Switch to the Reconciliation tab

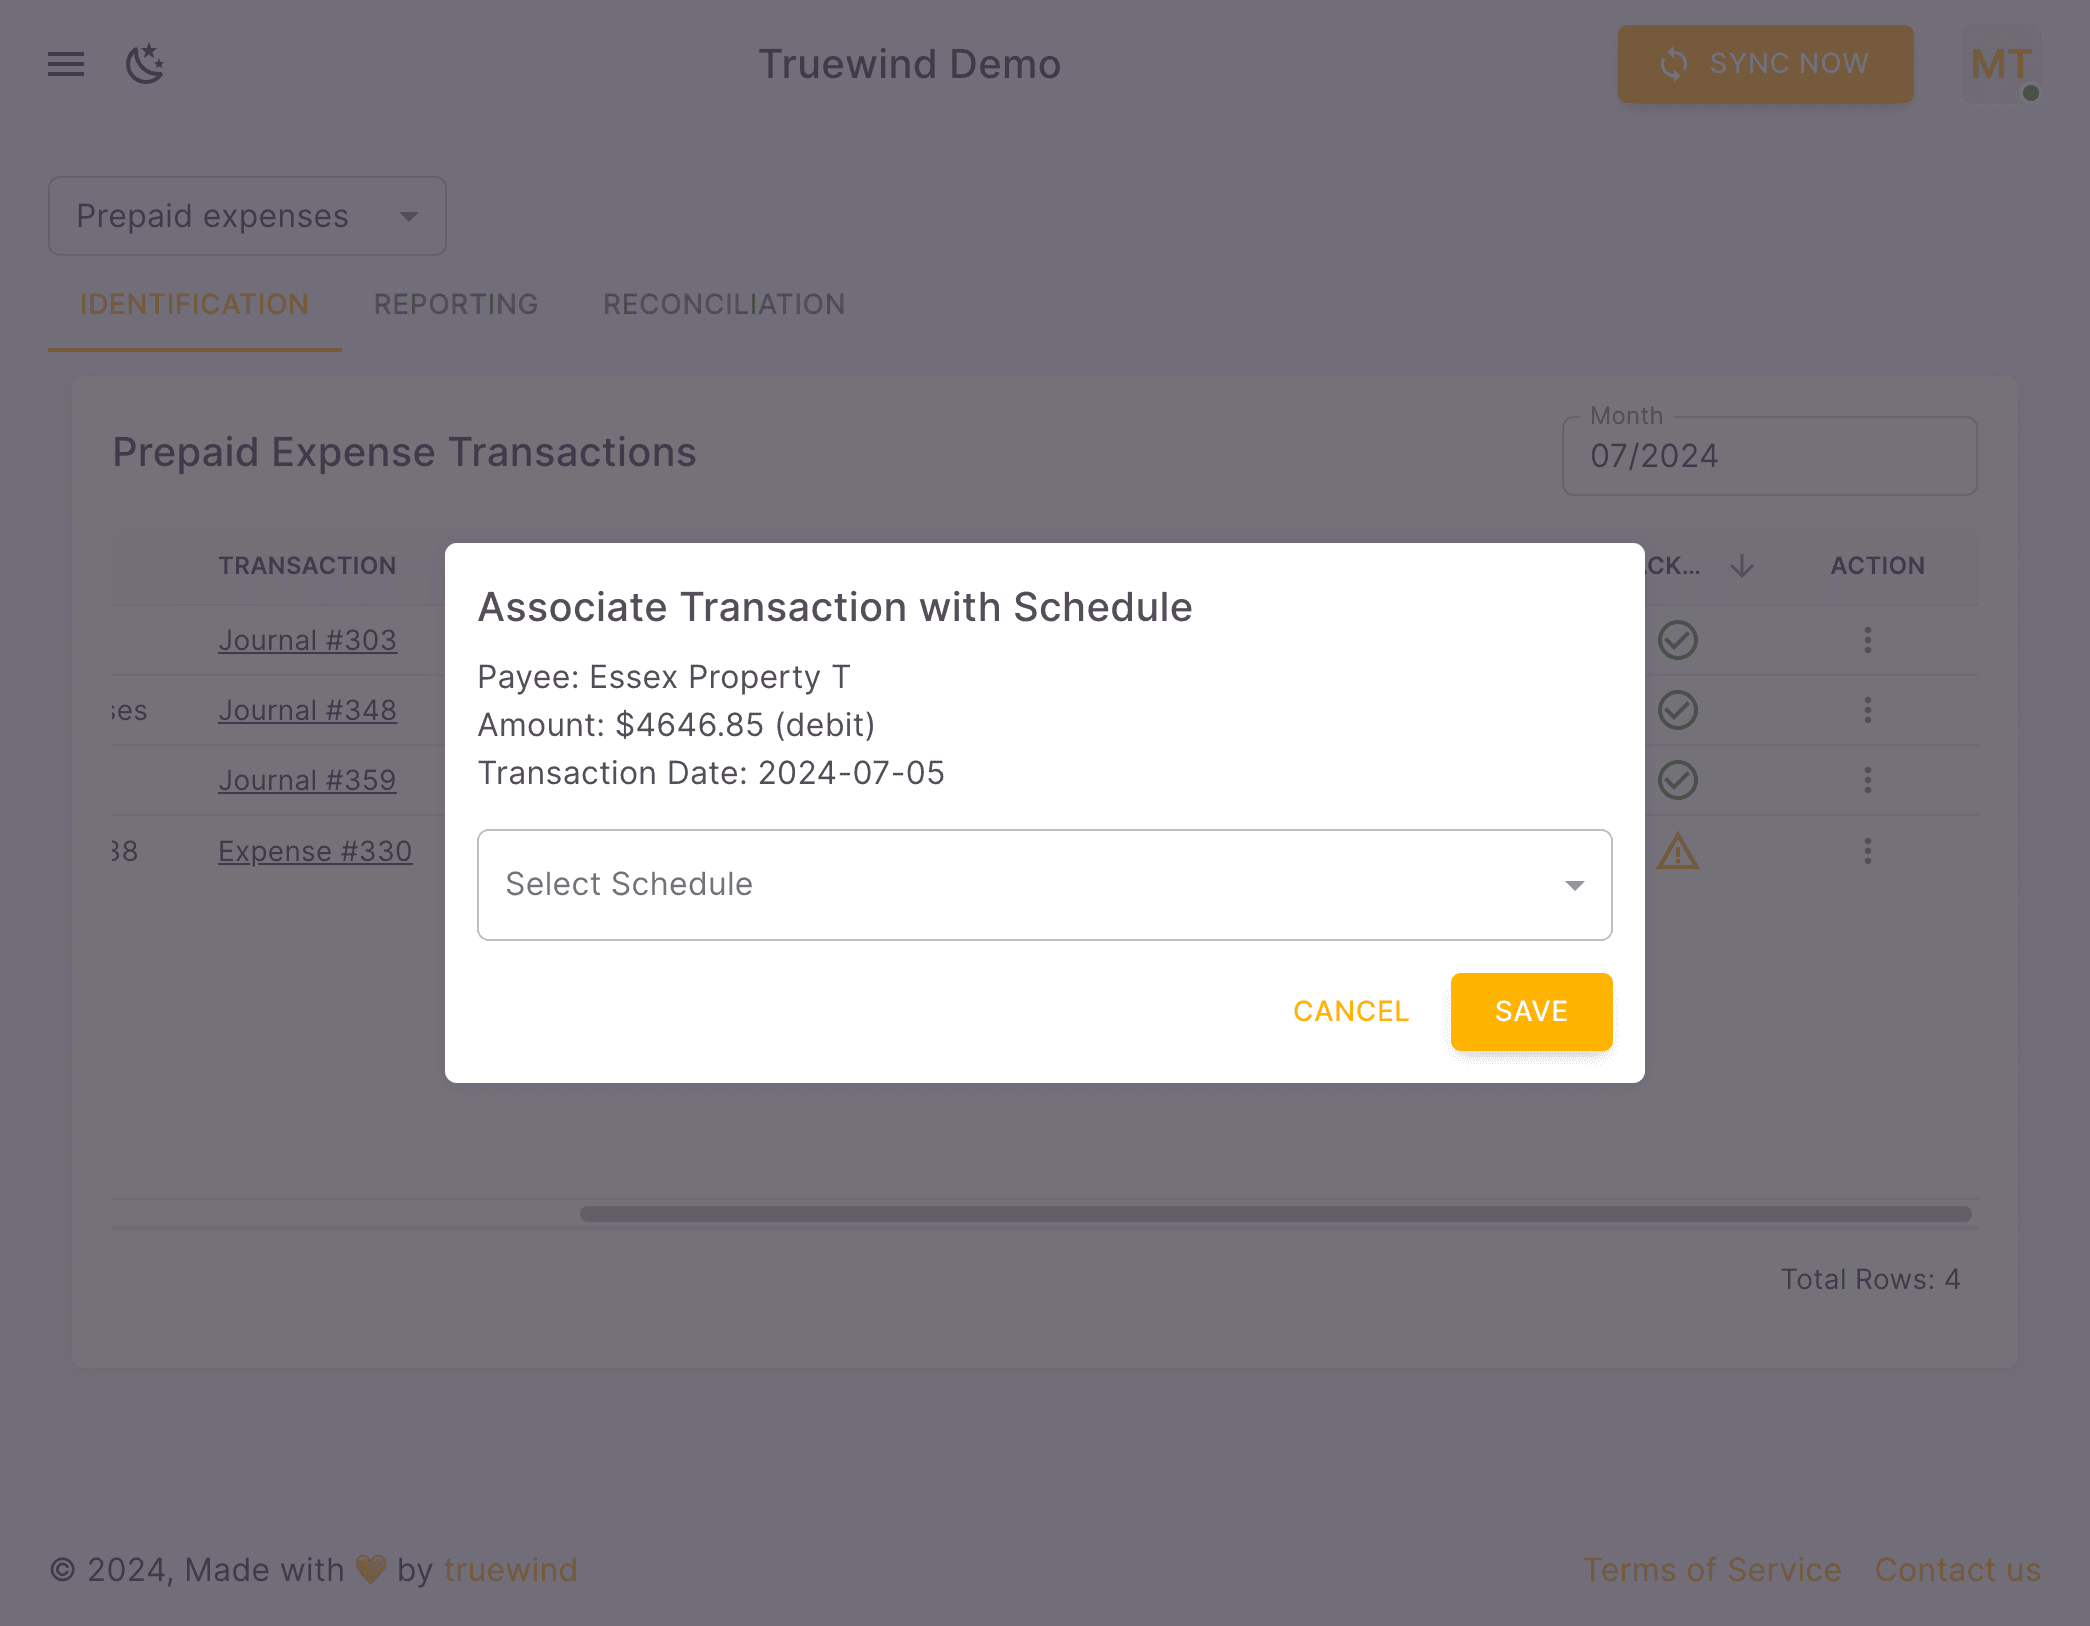point(723,304)
